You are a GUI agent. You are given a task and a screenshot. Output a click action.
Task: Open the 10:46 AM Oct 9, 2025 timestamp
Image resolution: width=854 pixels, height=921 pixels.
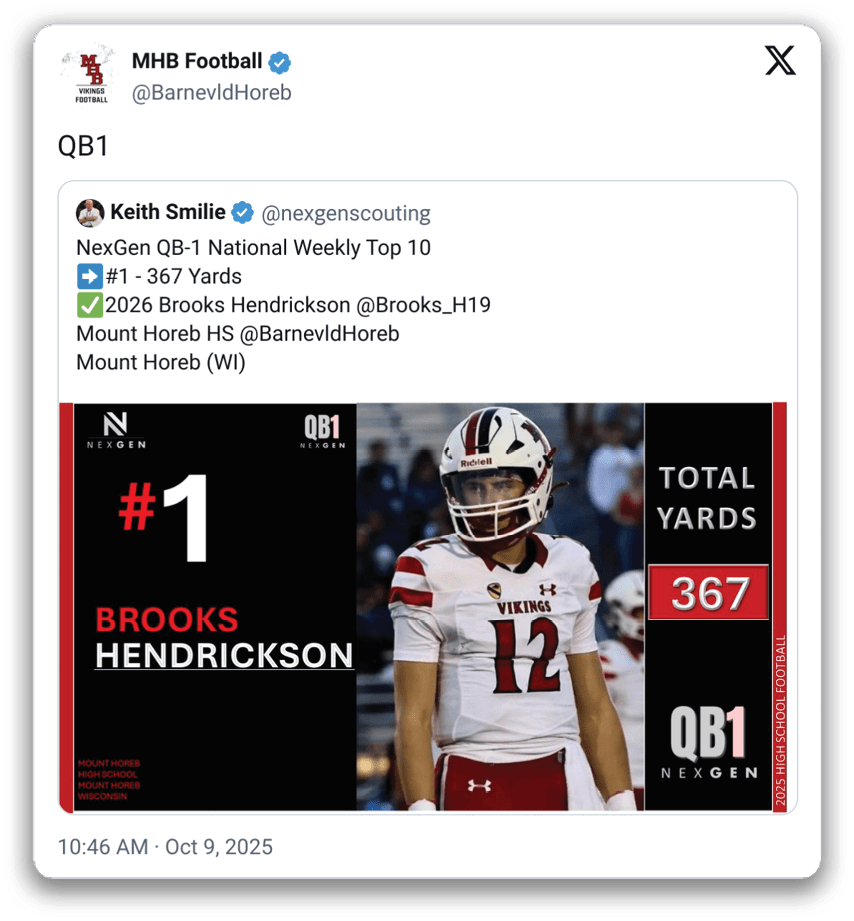[x=165, y=847]
